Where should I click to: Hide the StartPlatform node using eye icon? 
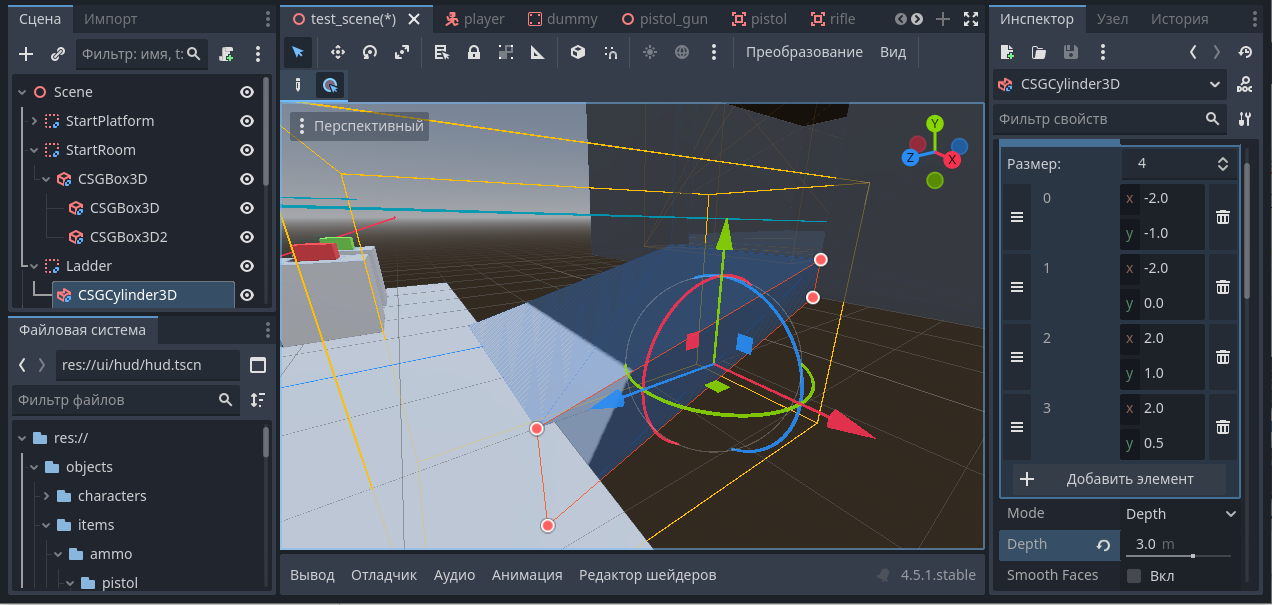(246, 121)
